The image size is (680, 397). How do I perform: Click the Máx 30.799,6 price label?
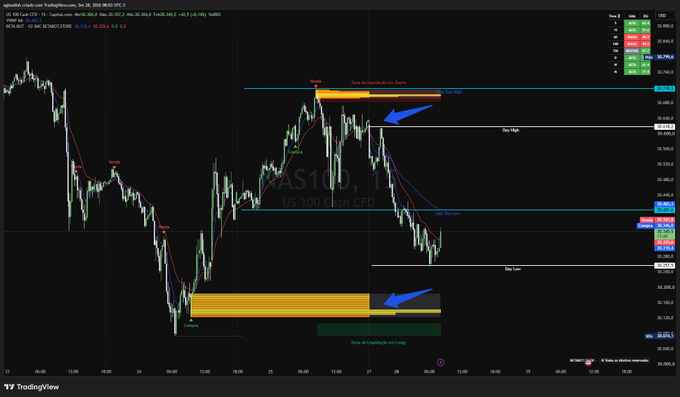[659, 57]
